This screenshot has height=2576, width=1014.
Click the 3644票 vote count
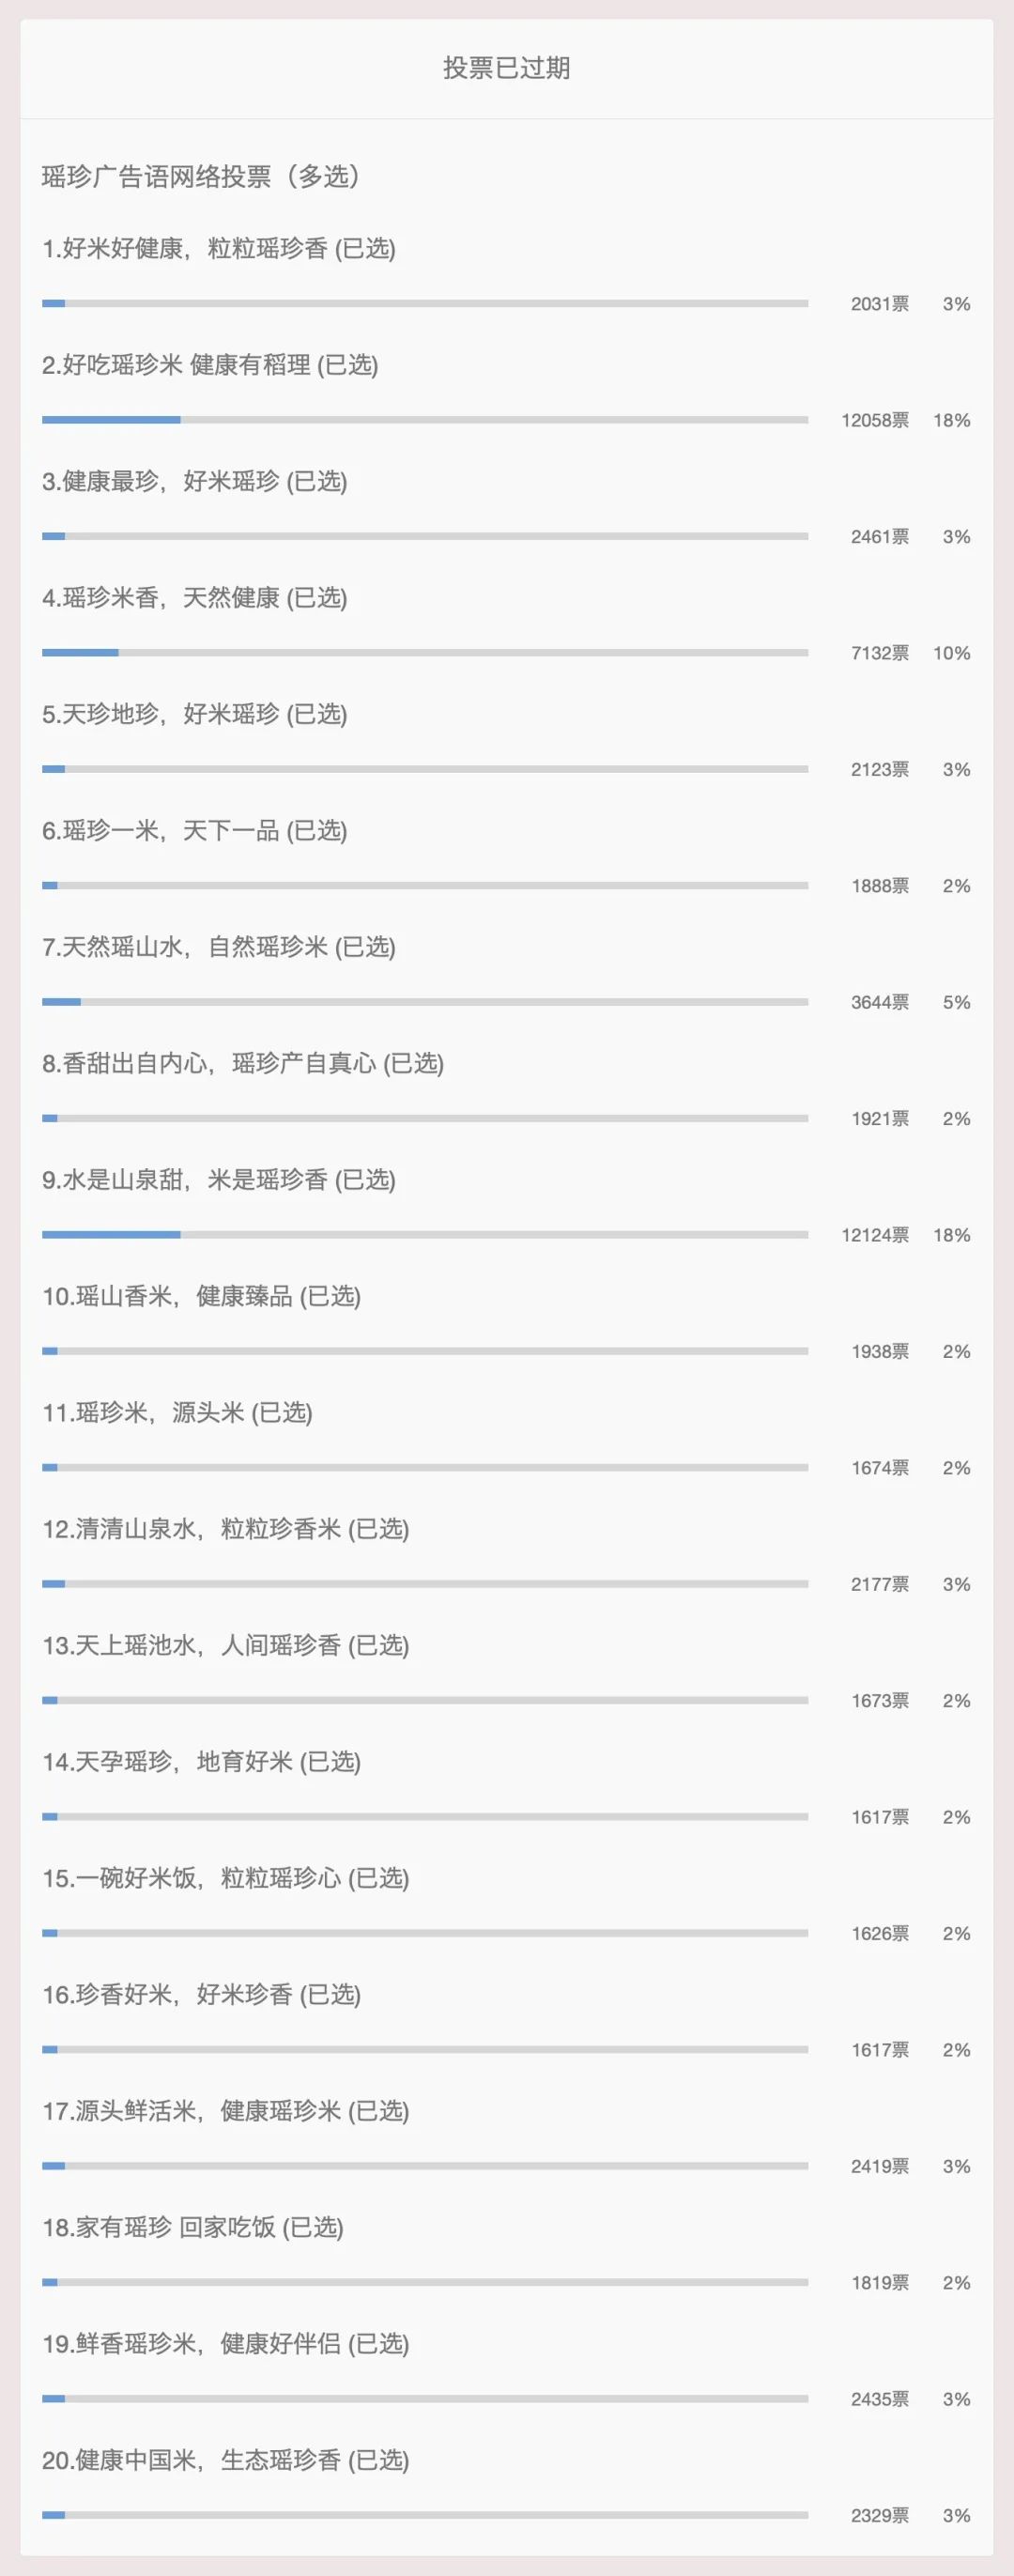[x=880, y=1002]
